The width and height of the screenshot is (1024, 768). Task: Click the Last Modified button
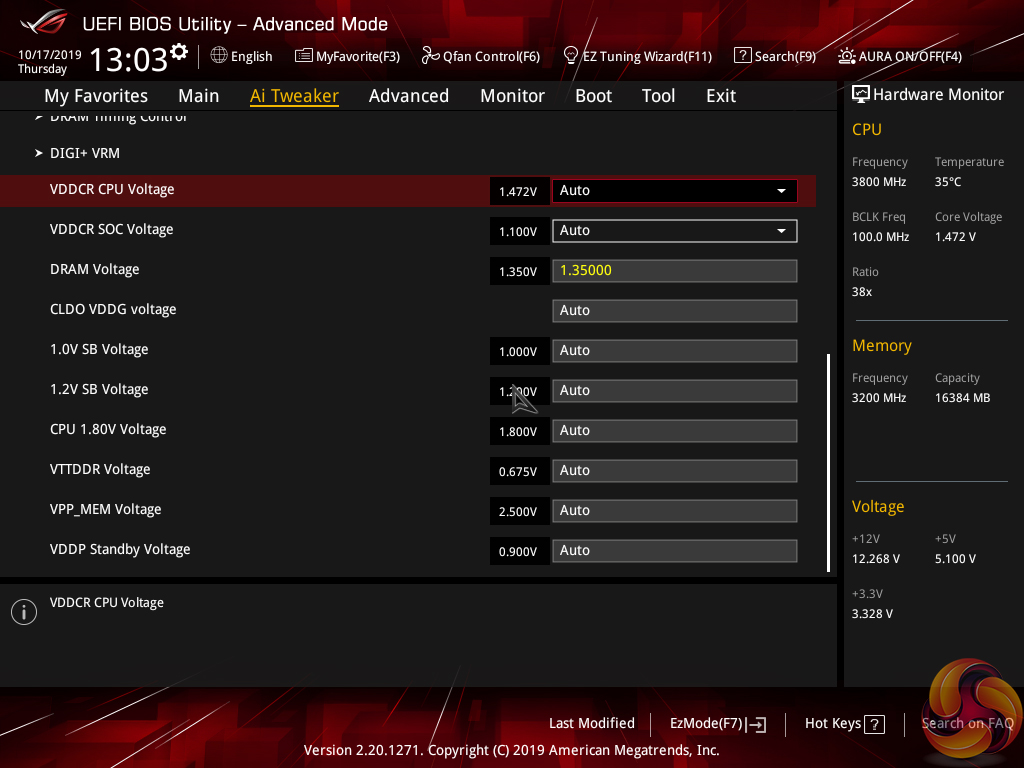tap(591, 723)
